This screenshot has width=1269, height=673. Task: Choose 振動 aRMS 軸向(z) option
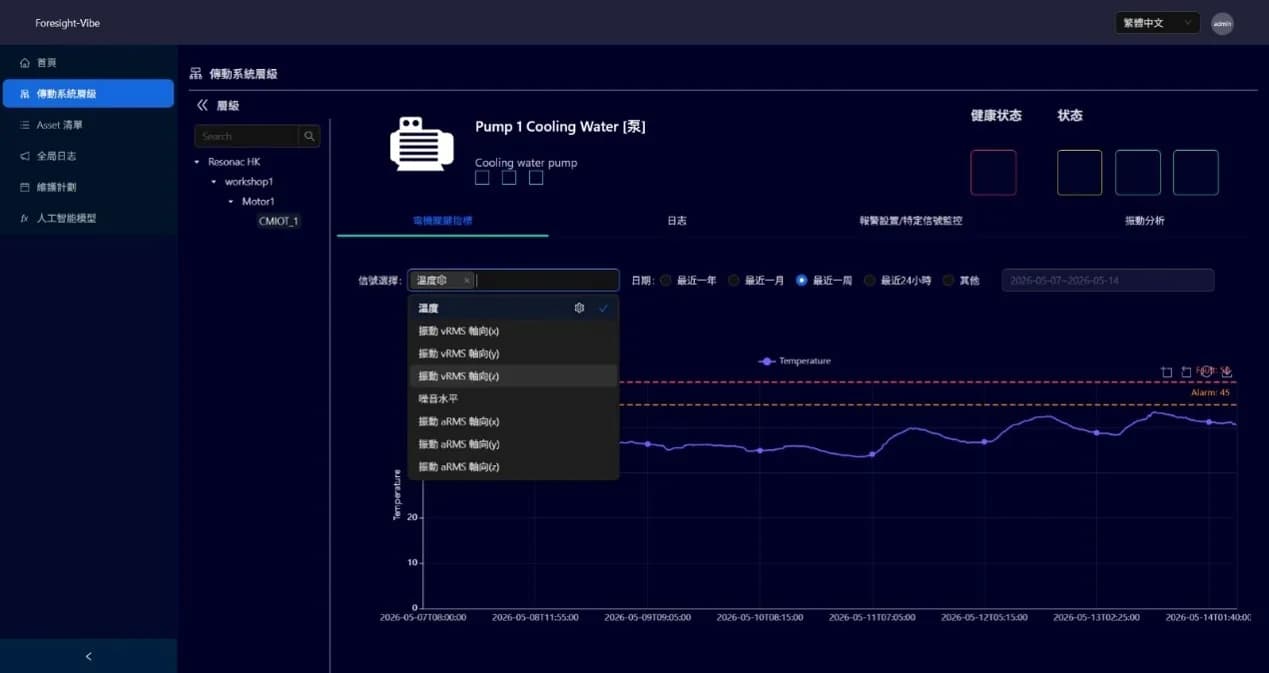[513, 467]
